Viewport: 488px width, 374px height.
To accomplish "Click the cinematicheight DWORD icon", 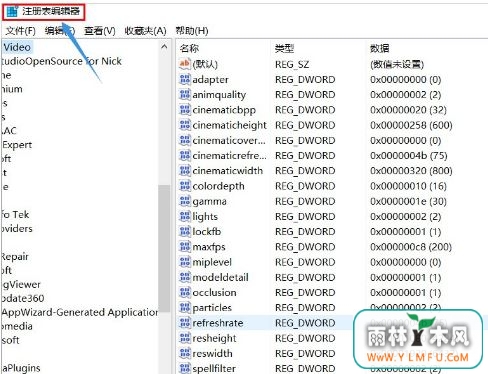I will coord(185,125).
